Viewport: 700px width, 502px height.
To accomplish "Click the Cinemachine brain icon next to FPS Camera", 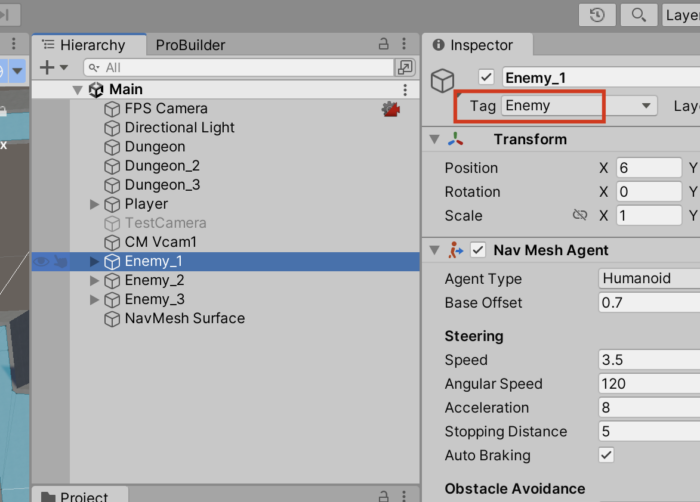I will tap(390, 109).
